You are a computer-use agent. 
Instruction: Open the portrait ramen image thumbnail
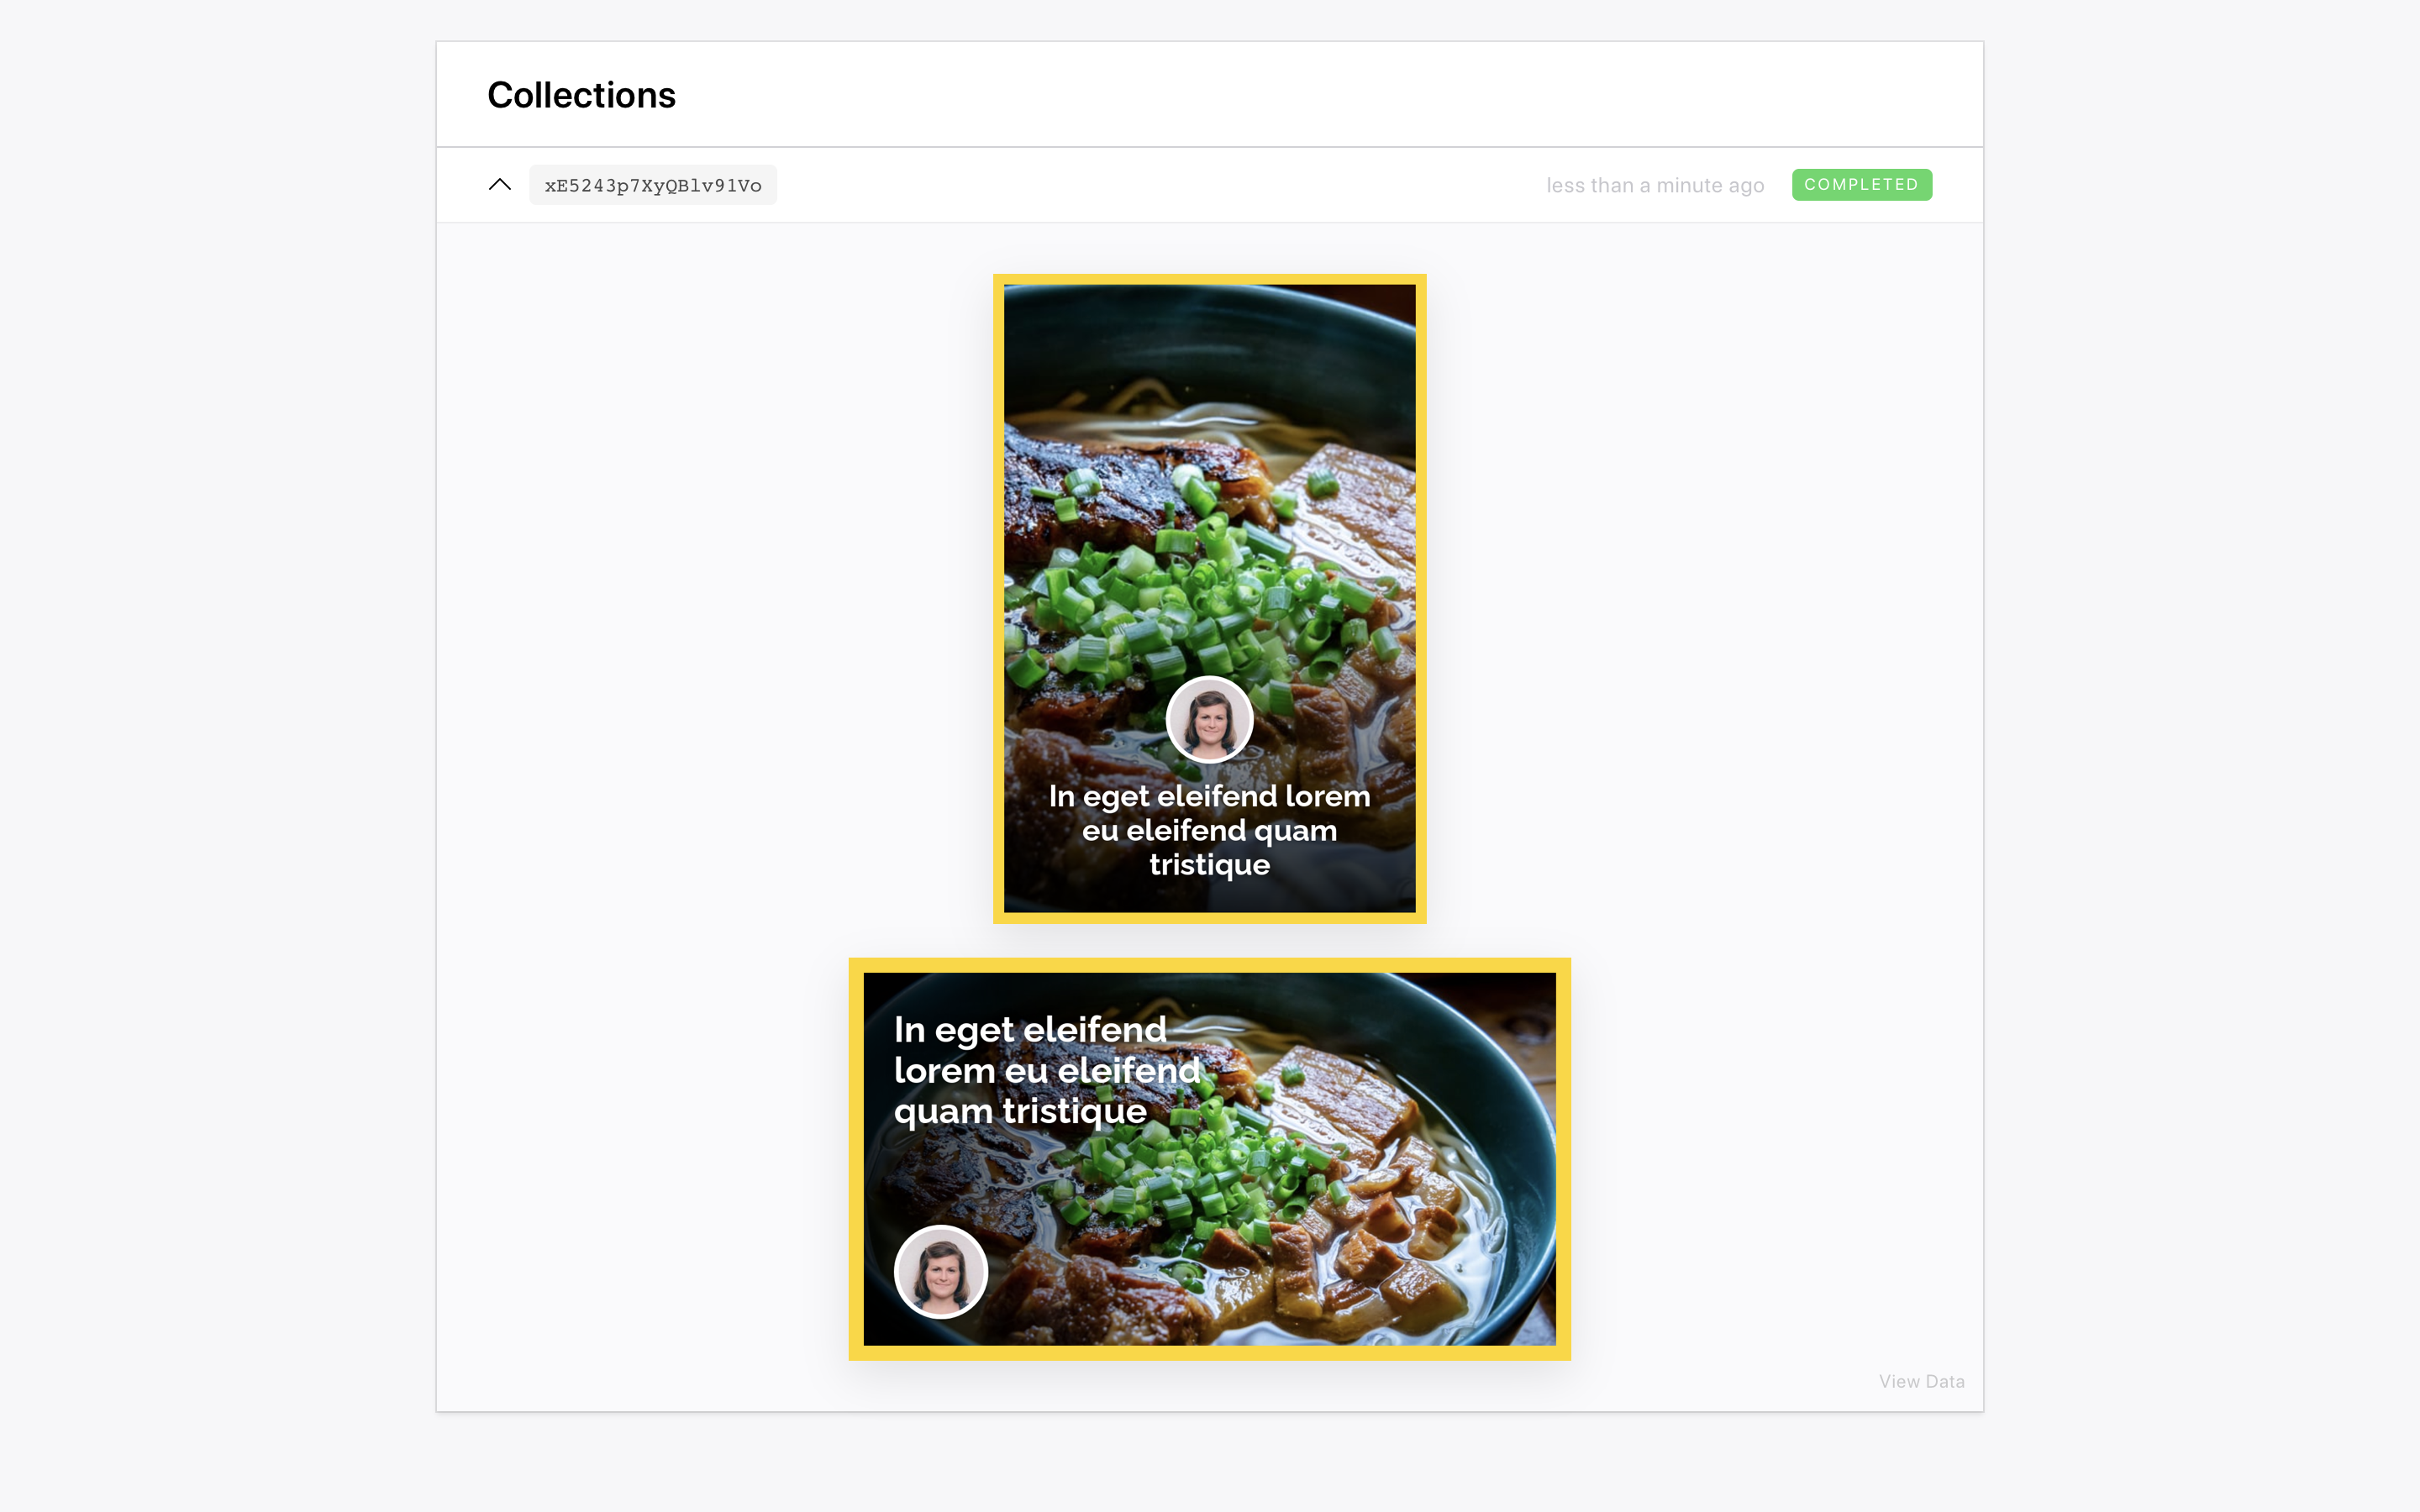(1209, 598)
